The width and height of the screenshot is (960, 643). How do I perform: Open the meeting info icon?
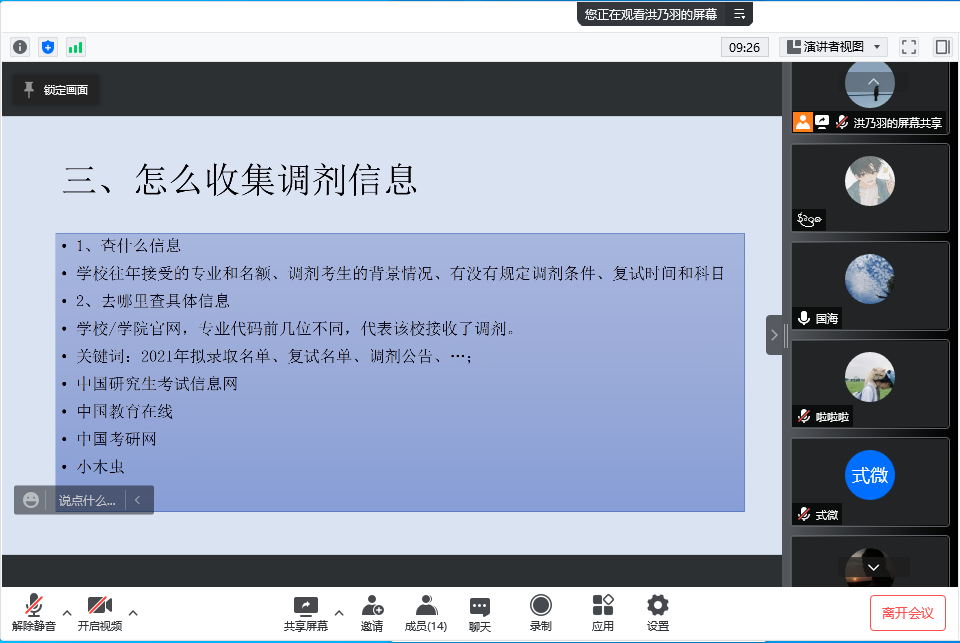click(x=20, y=47)
